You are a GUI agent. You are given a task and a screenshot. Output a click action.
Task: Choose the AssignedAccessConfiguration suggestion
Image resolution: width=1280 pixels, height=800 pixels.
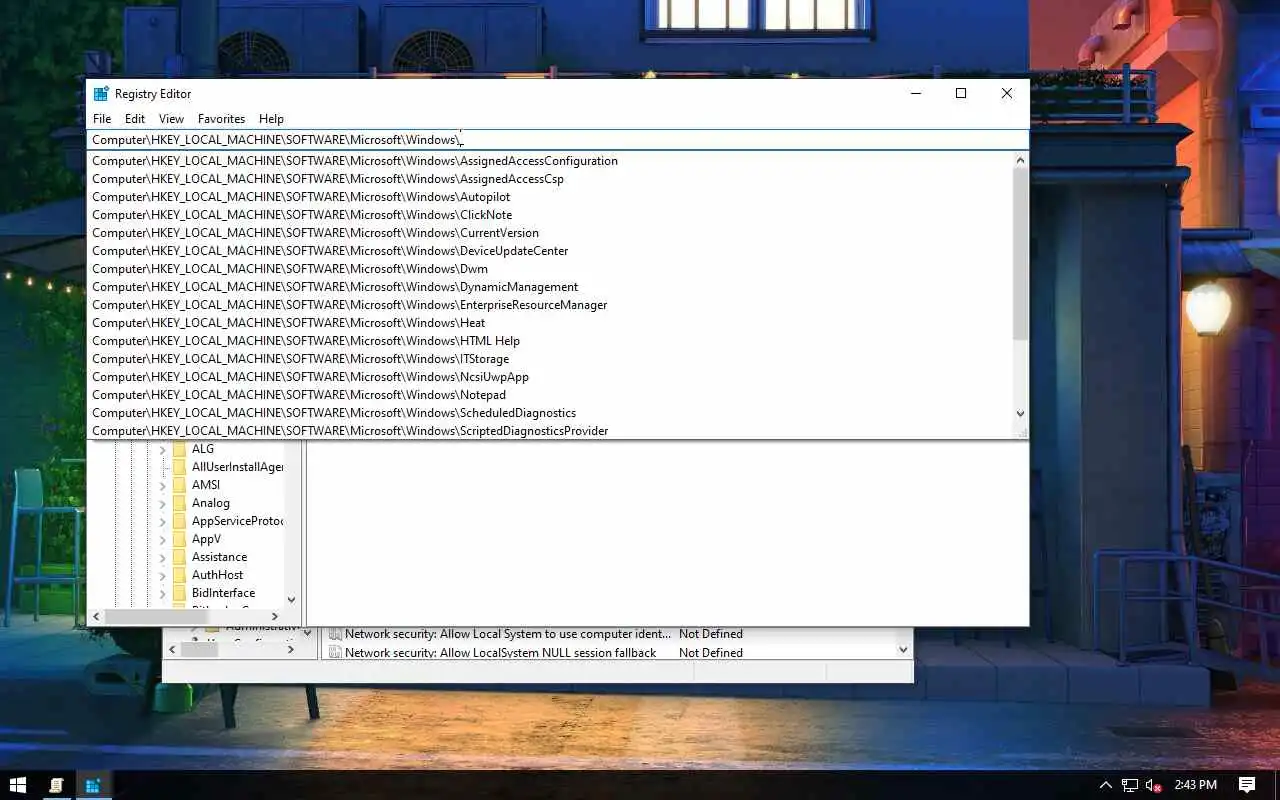[x=550, y=161]
